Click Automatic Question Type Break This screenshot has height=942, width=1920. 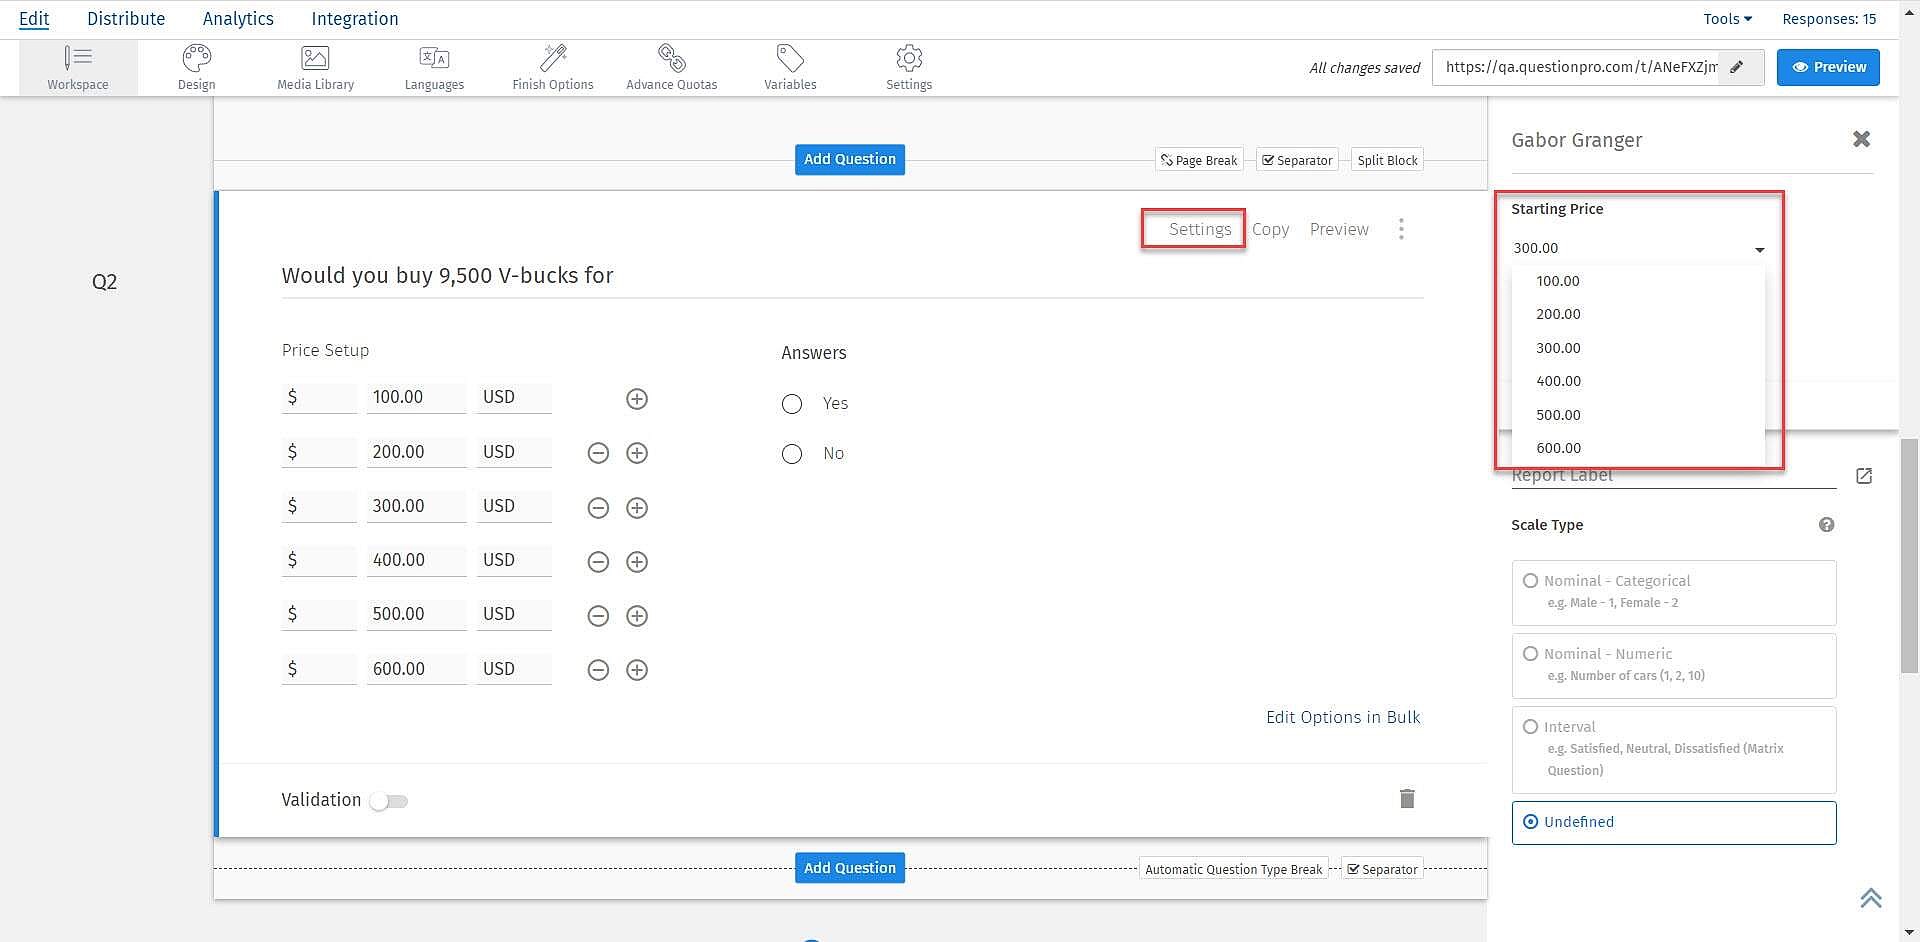(1233, 869)
